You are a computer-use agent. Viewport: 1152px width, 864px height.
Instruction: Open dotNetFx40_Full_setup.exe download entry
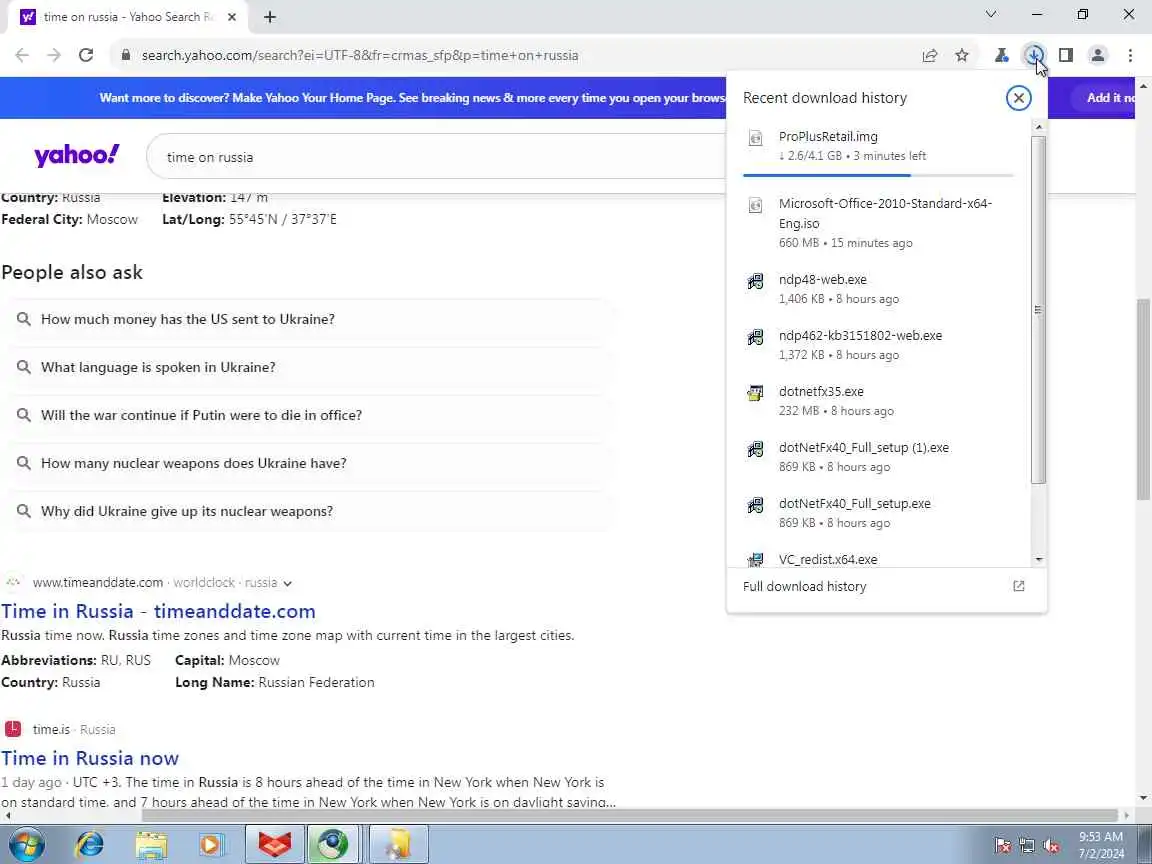point(879,512)
